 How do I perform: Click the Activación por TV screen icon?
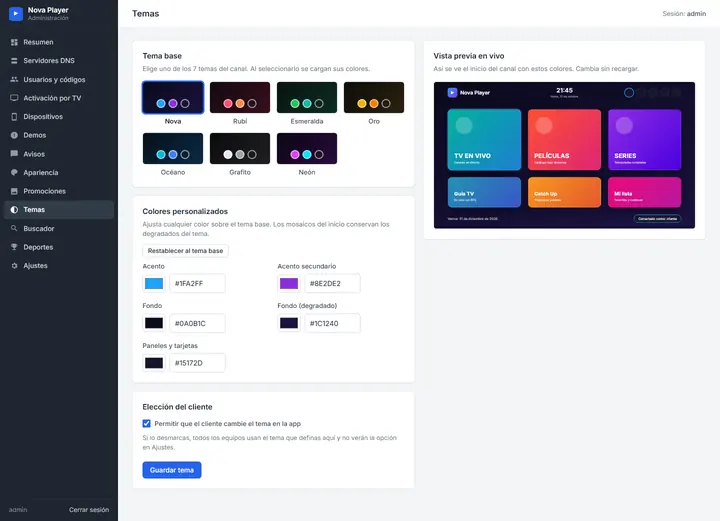14,98
